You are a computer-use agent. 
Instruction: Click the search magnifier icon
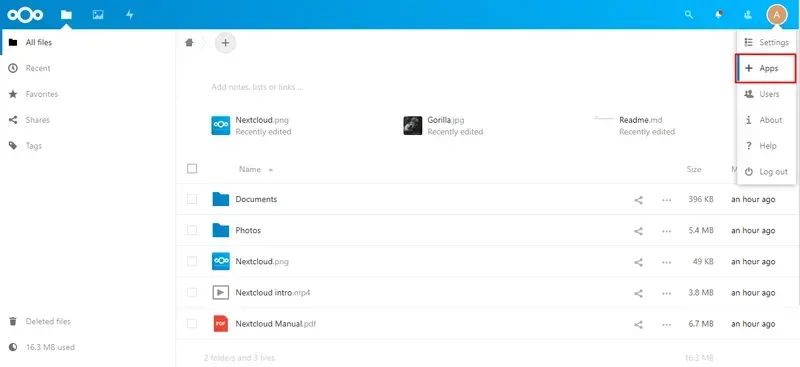click(689, 15)
